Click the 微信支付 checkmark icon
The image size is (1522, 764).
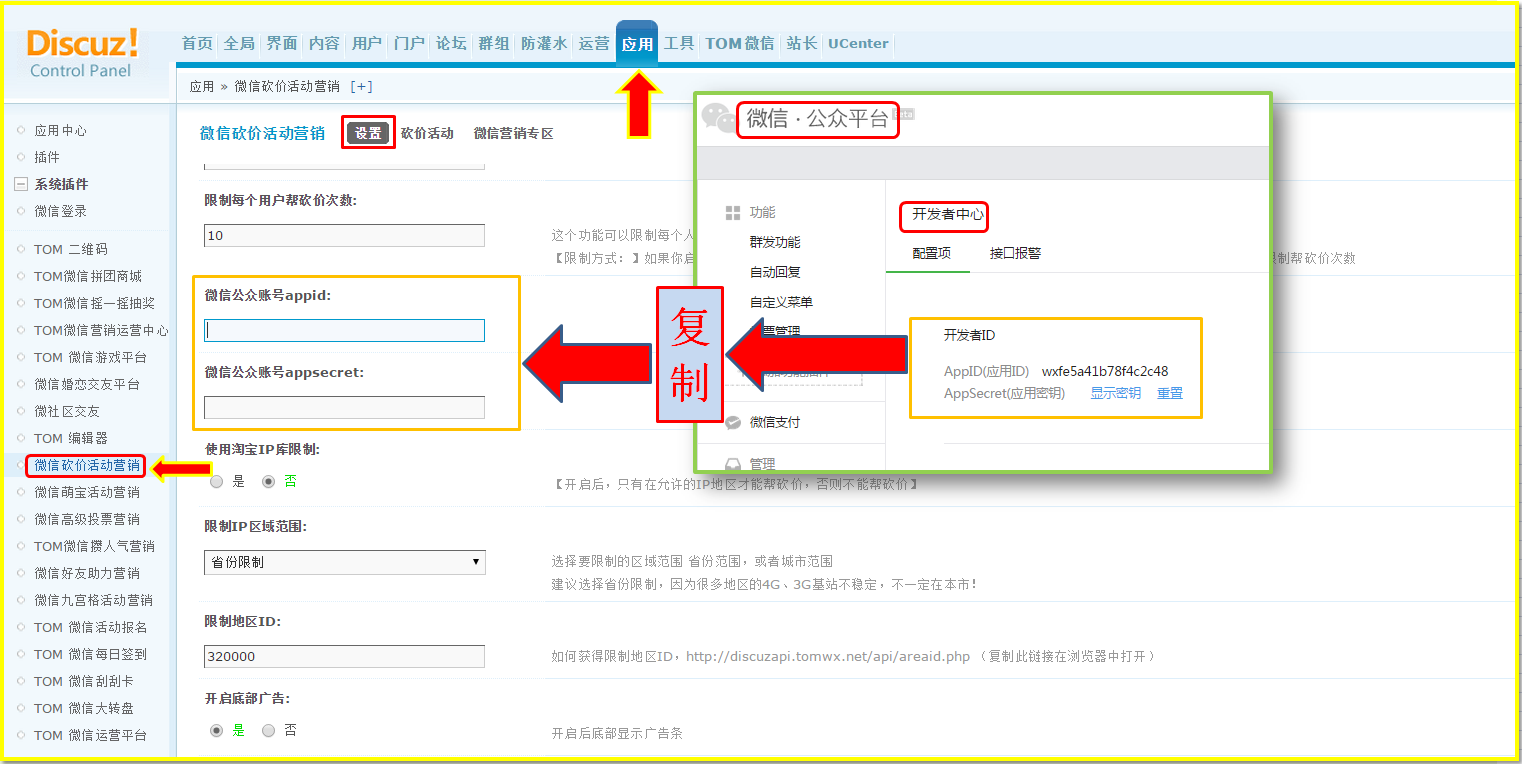[733, 422]
